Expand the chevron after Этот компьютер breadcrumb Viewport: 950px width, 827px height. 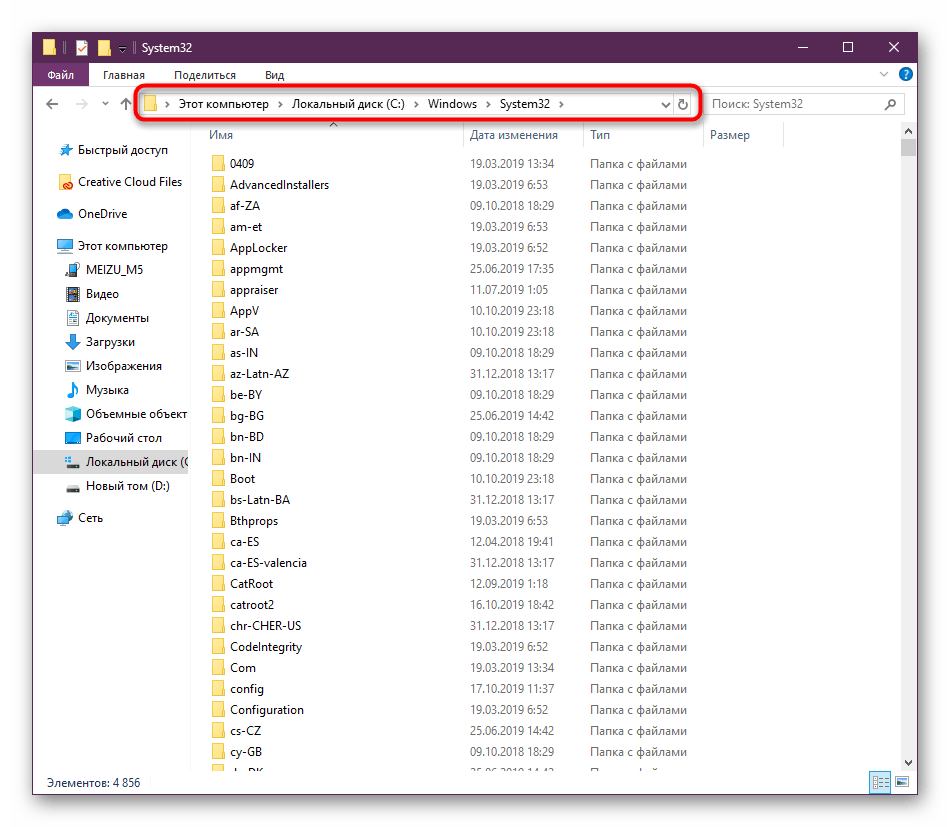pos(281,104)
